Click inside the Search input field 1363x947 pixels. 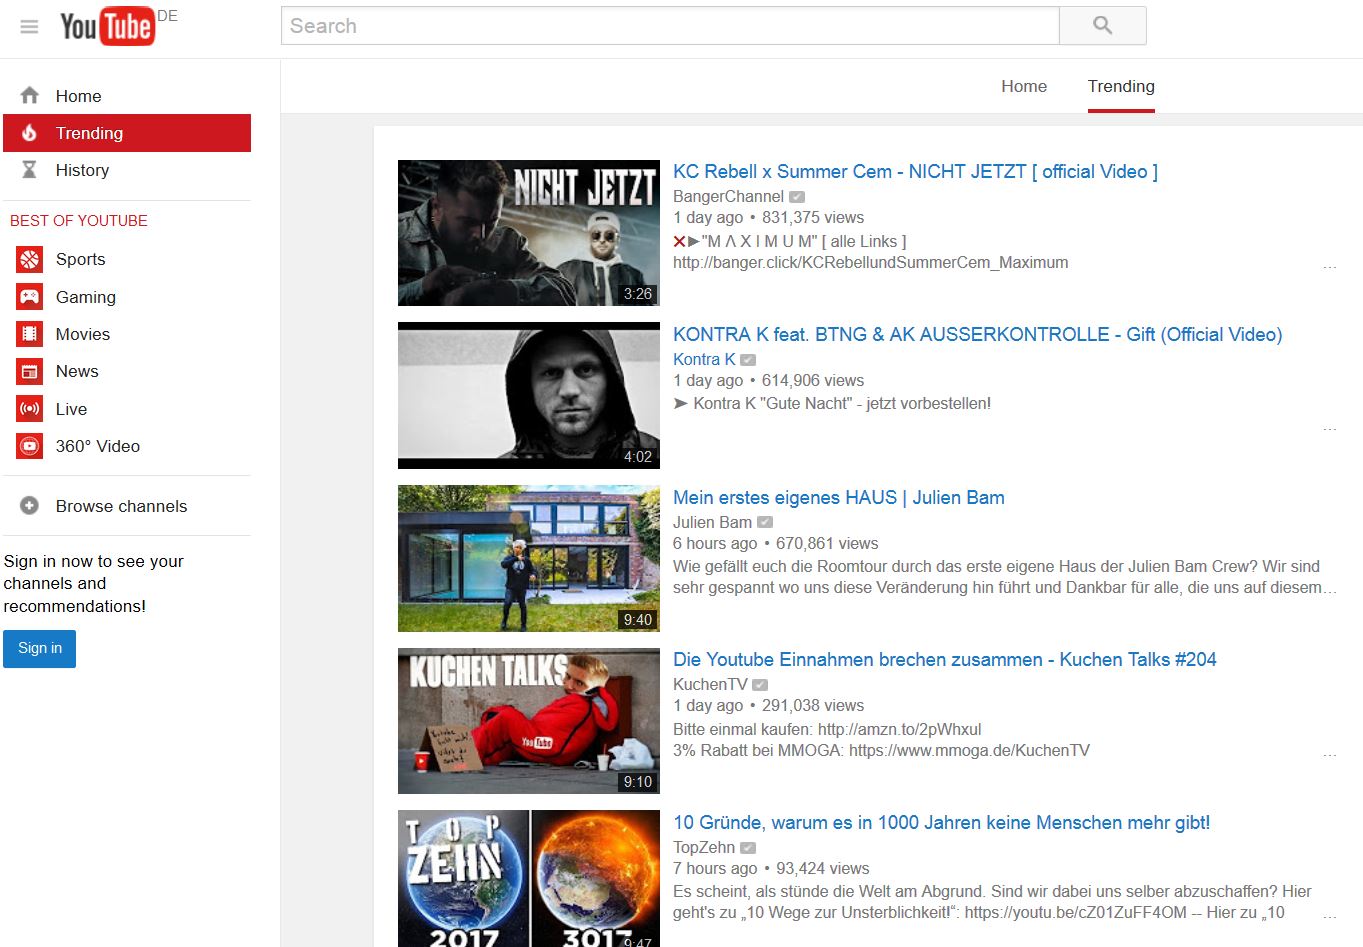(x=670, y=26)
